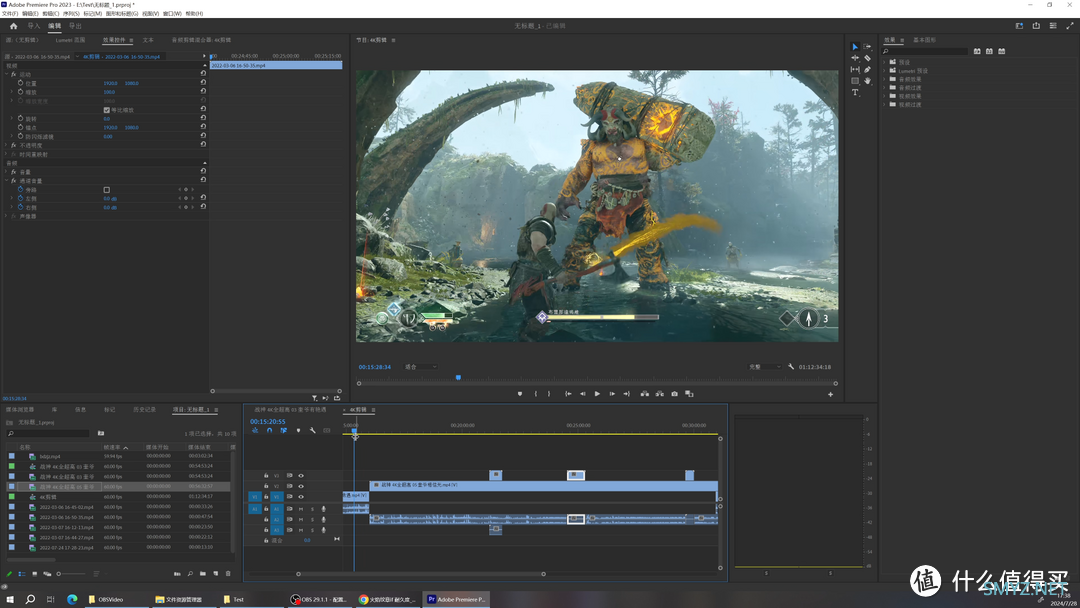Collapse the 运动 motion effect
This screenshot has height=608, width=1080.
point(6,74)
